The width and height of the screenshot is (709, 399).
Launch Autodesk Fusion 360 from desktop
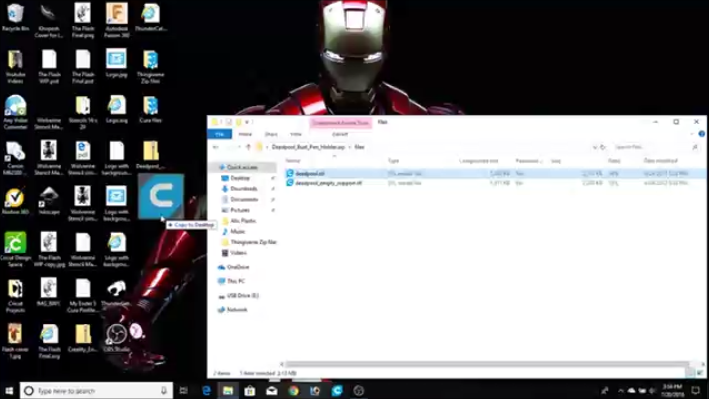coord(117,19)
